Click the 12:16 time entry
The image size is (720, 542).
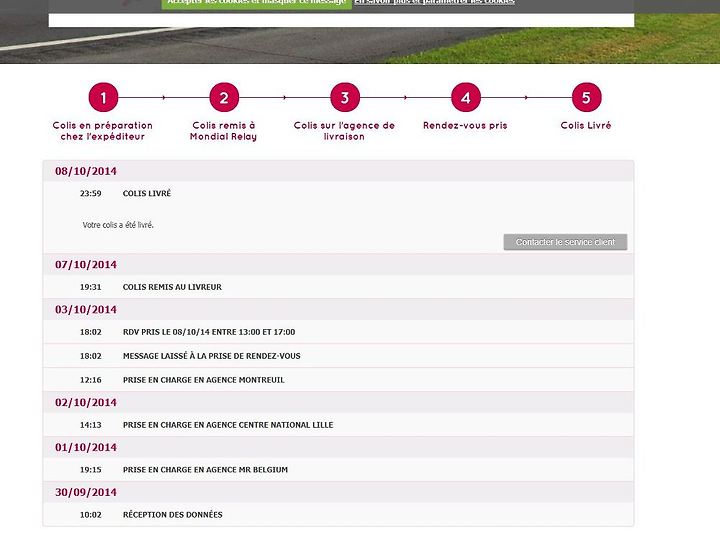(x=90, y=380)
